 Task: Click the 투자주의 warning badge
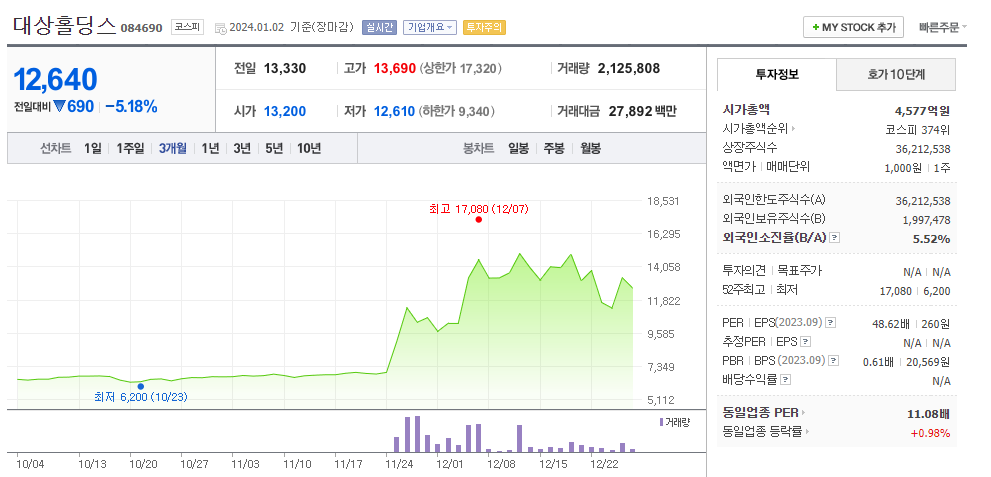(x=484, y=27)
